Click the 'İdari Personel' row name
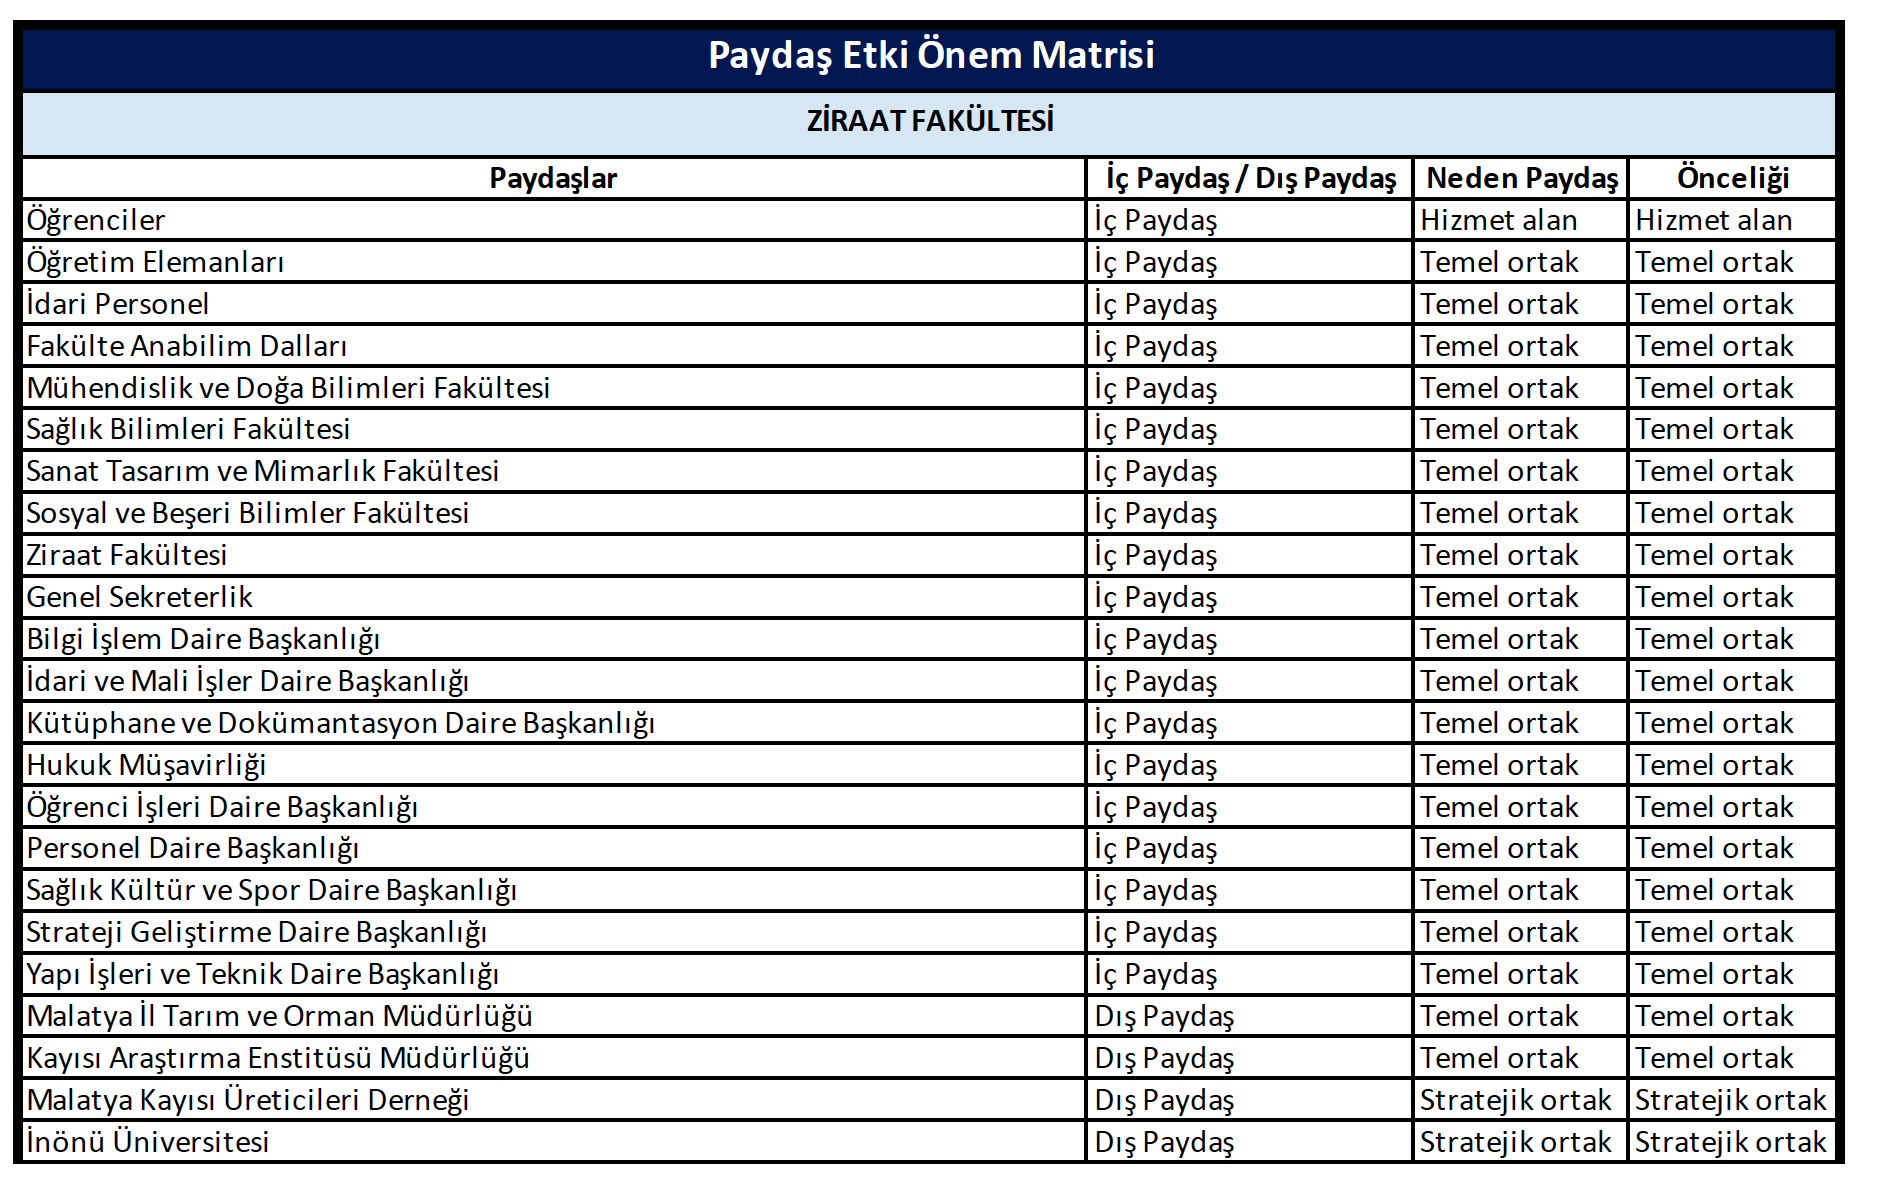This screenshot has width=1884, height=1180. tap(118, 304)
